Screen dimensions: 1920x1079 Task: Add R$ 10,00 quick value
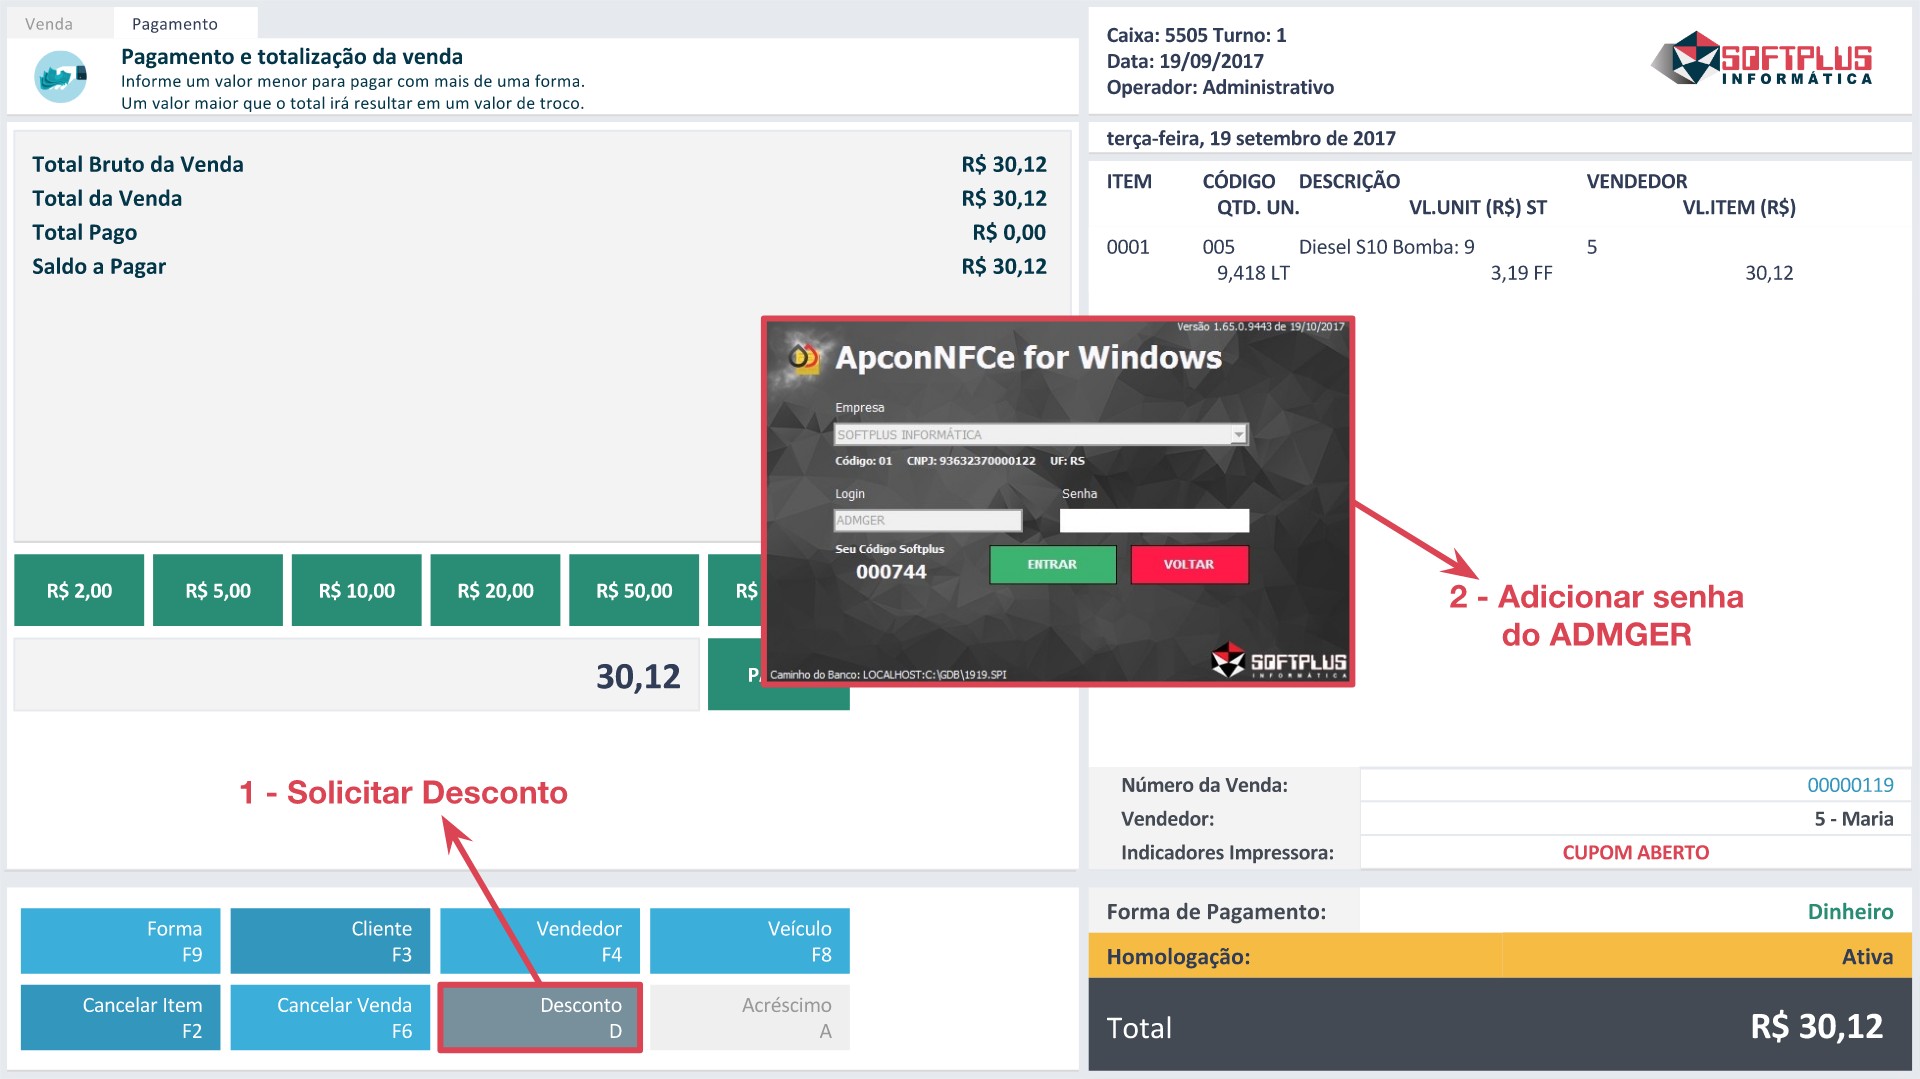[x=357, y=590]
